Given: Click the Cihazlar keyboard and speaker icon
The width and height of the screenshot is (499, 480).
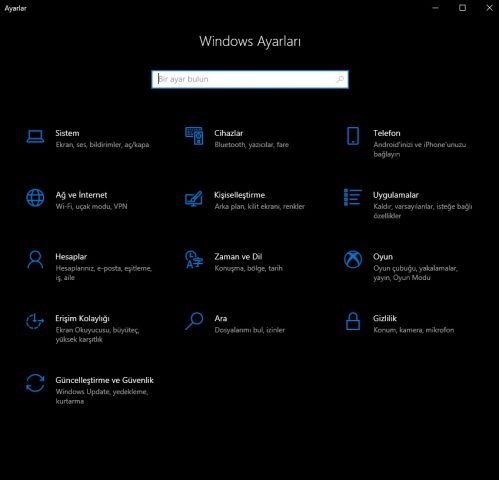Looking at the screenshot, I should (x=194, y=136).
